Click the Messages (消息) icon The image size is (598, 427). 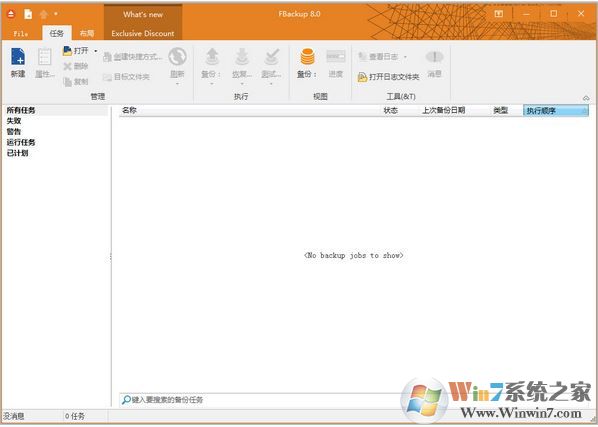coord(434,57)
